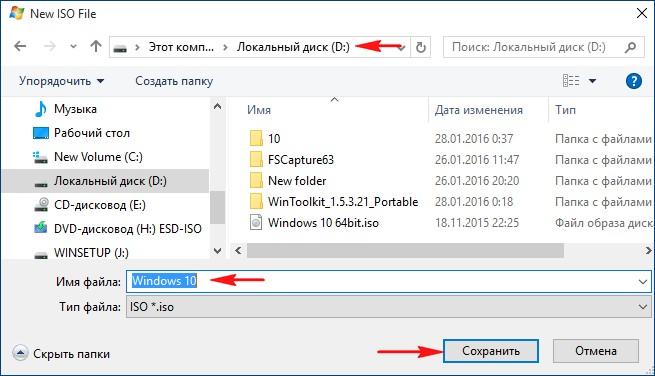Screen dimensions: 655x376
Task: Refresh the folder view
Action: (x=421, y=47)
